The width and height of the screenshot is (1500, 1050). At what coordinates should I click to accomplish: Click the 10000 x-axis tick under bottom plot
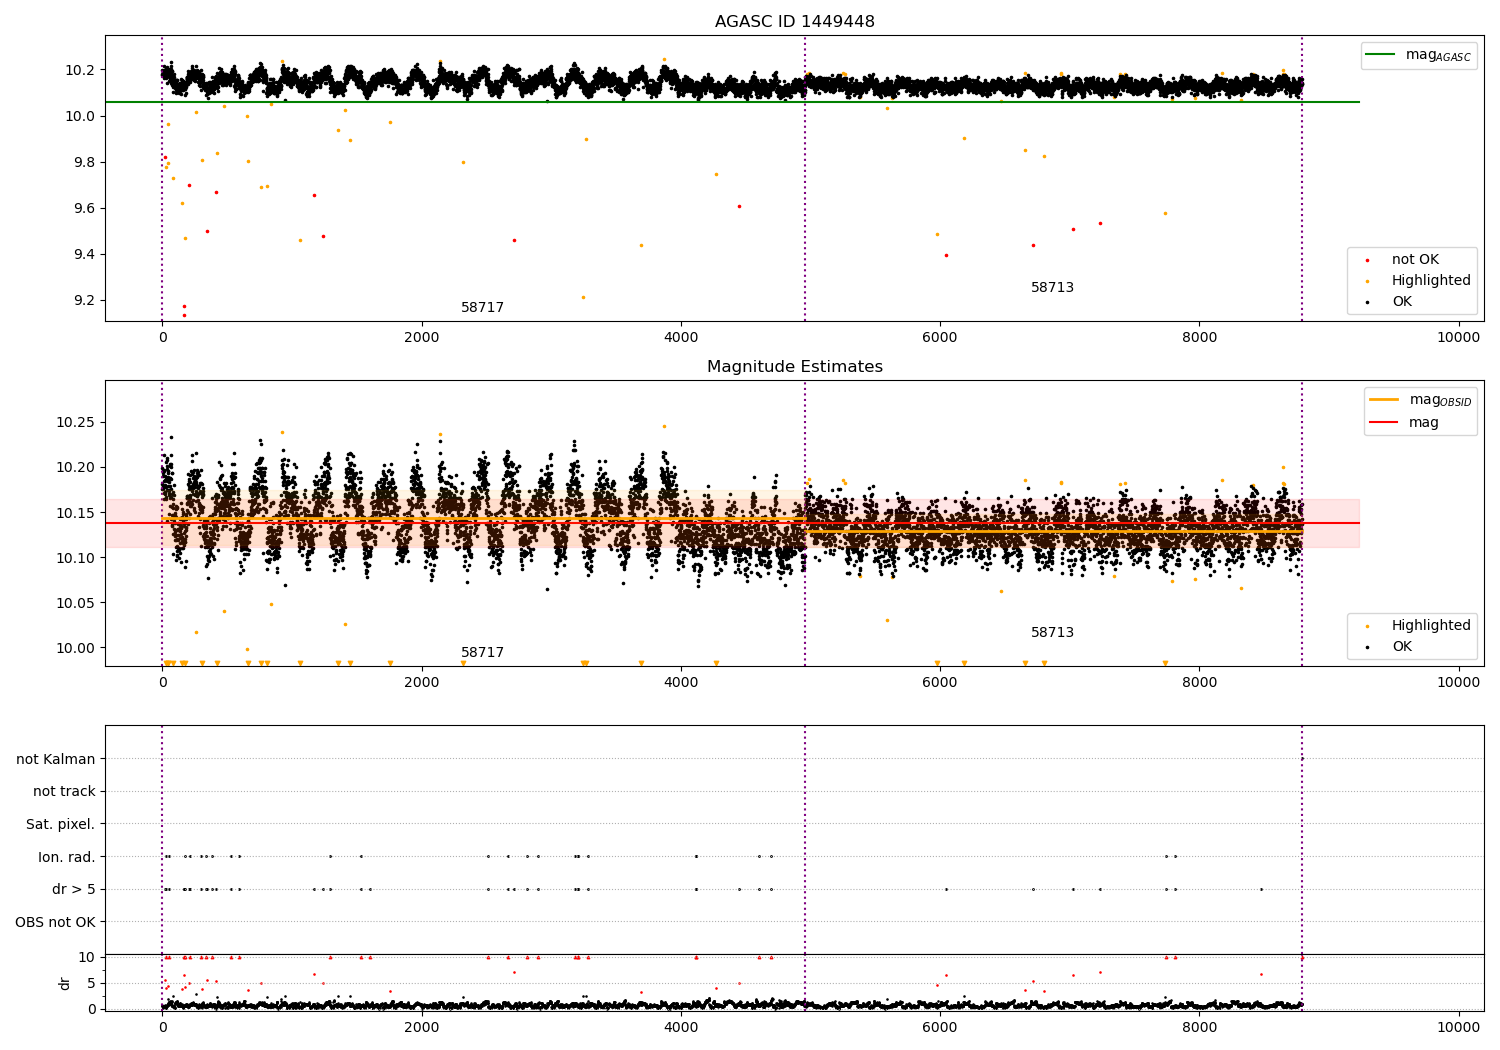(1458, 1028)
